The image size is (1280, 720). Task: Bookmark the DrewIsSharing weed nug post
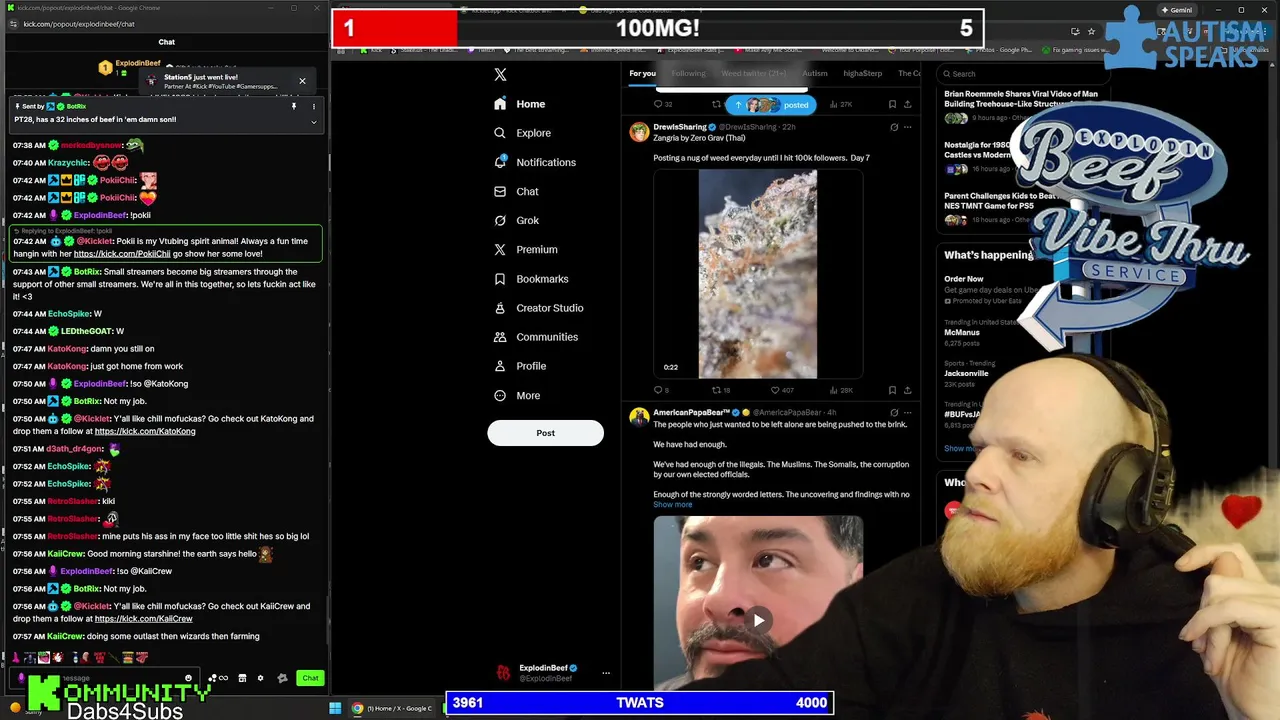892,390
